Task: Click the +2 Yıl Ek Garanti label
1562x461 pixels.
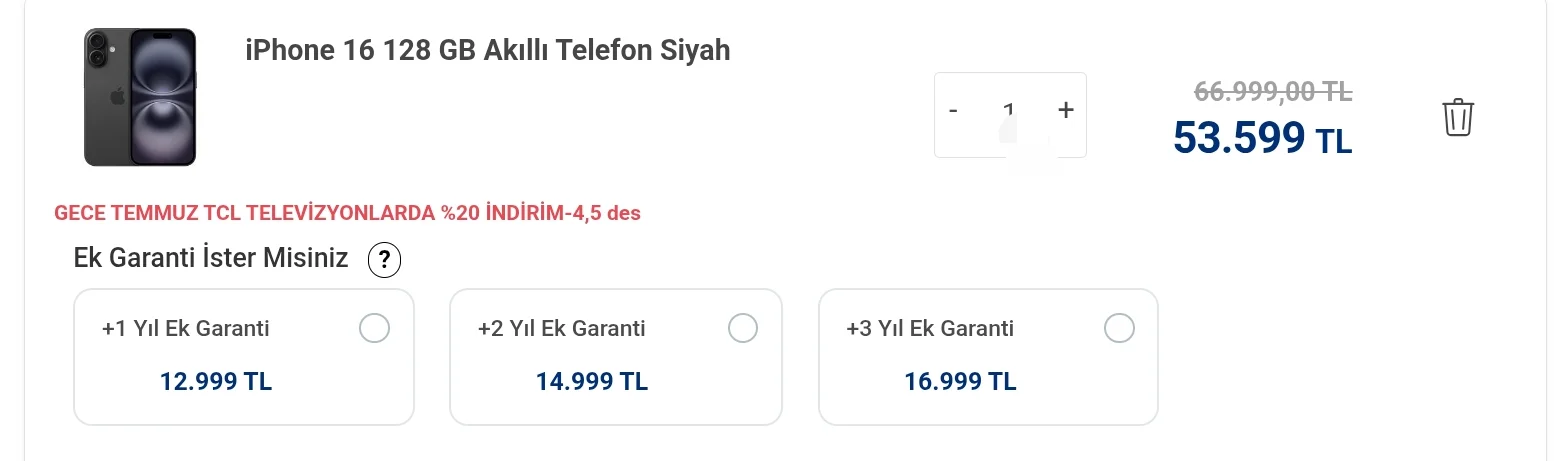Action: (562, 328)
